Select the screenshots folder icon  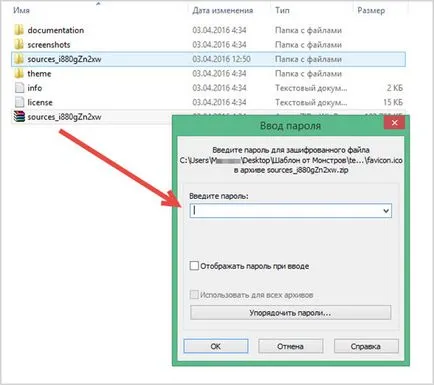pos(19,45)
